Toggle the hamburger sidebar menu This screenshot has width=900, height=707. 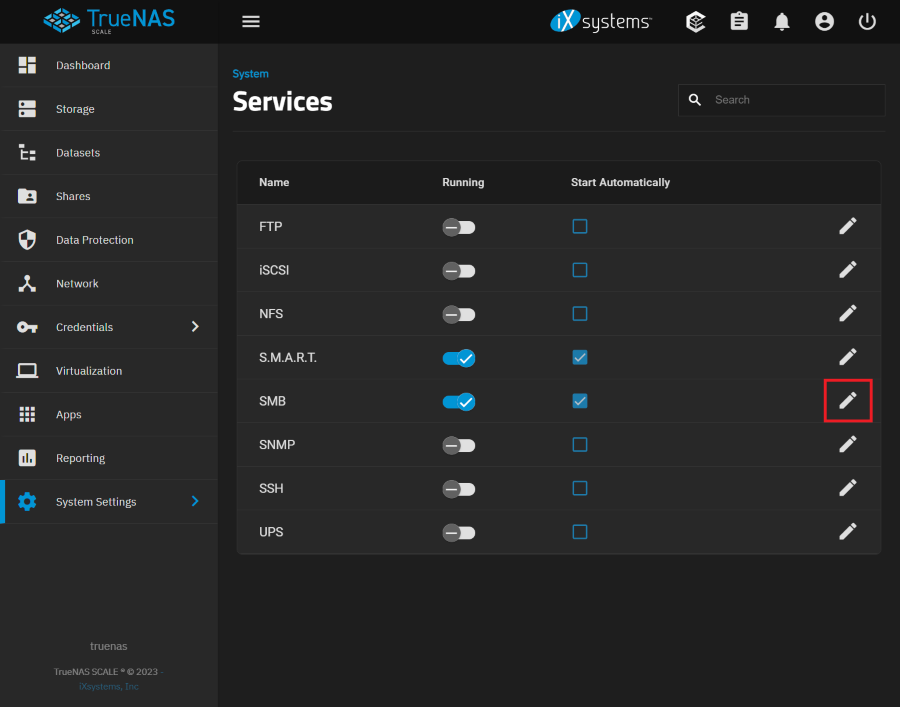click(x=251, y=21)
